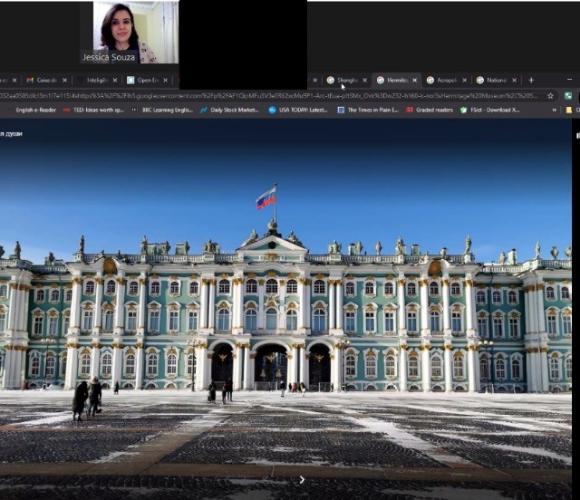
Task: Click the Winter Palace photo
Action: tap(286, 309)
